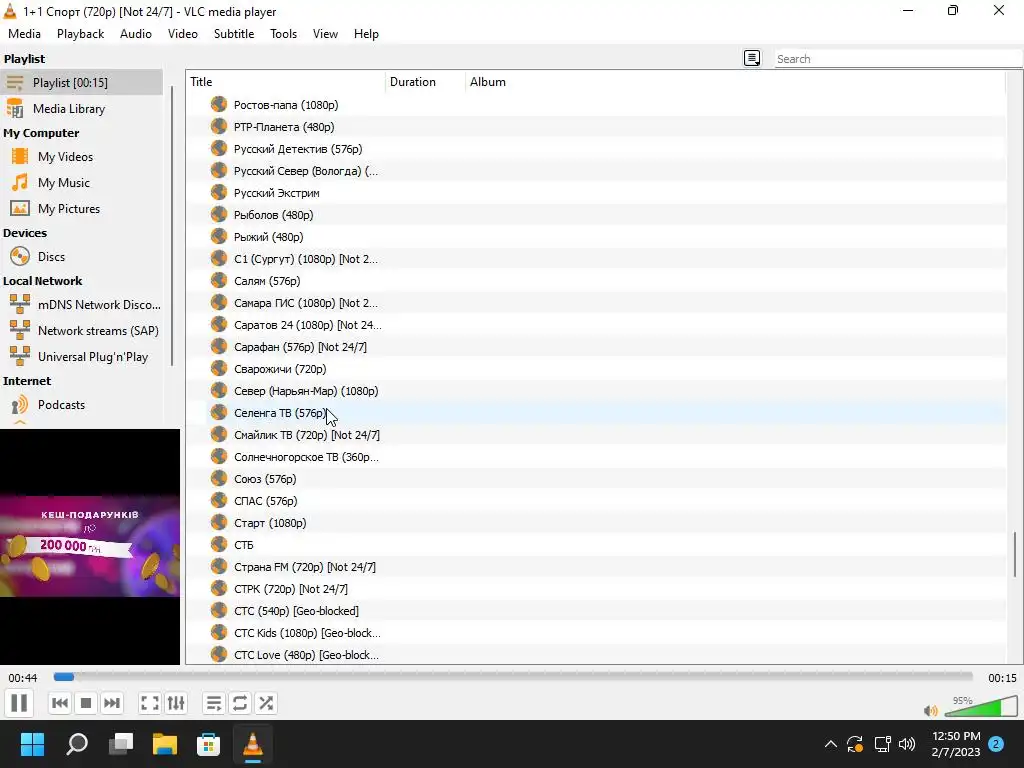Open Microsoft Store from taskbar
The height and width of the screenshot is (768, 1024).
(208, 743)
